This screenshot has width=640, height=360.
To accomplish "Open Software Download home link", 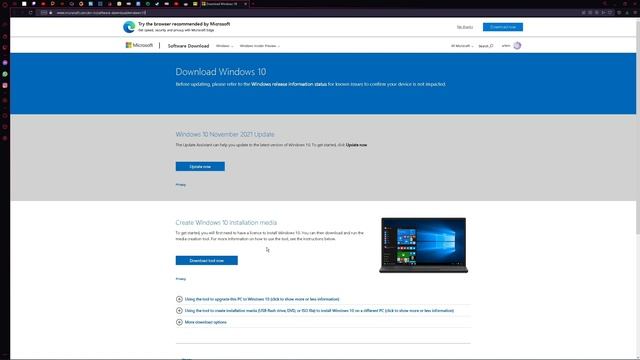I will pyautogui.click(x=188, y=46).
